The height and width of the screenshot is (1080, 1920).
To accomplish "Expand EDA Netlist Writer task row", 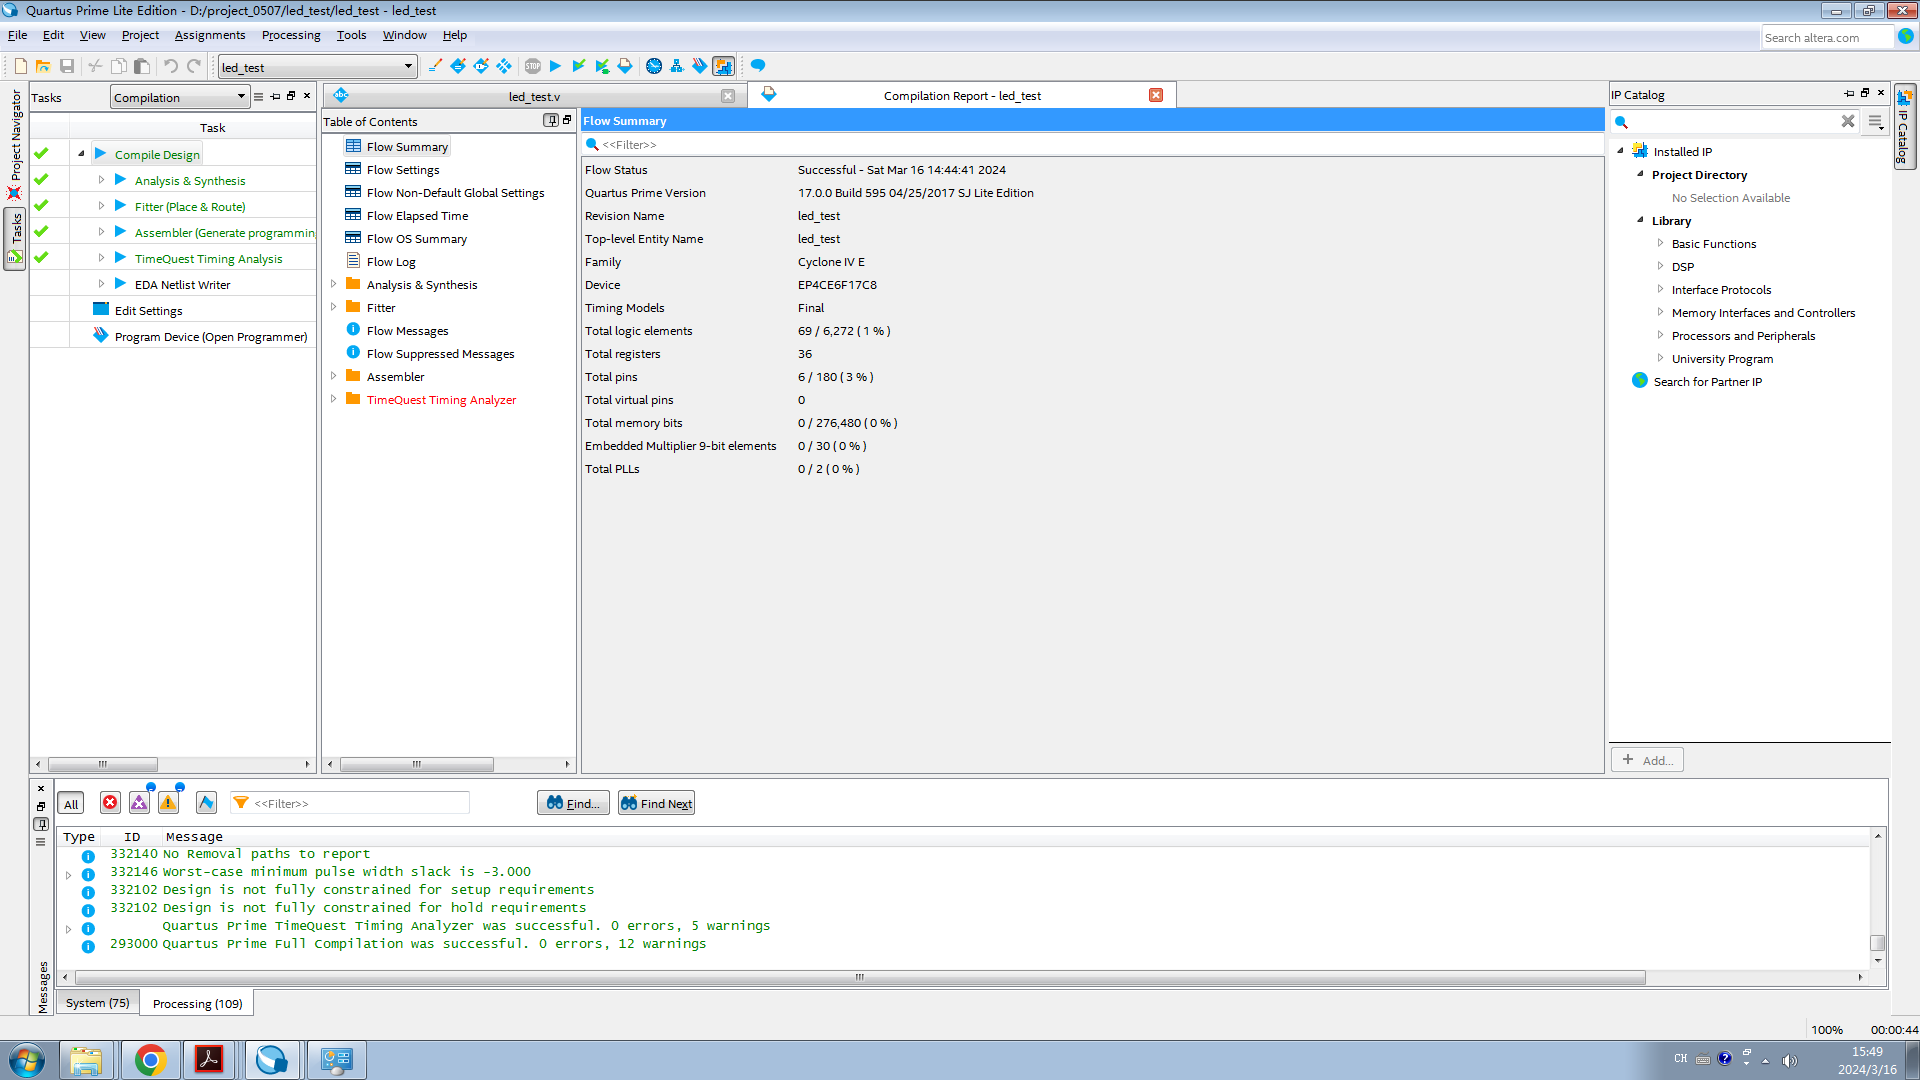I will coord(101,284).
